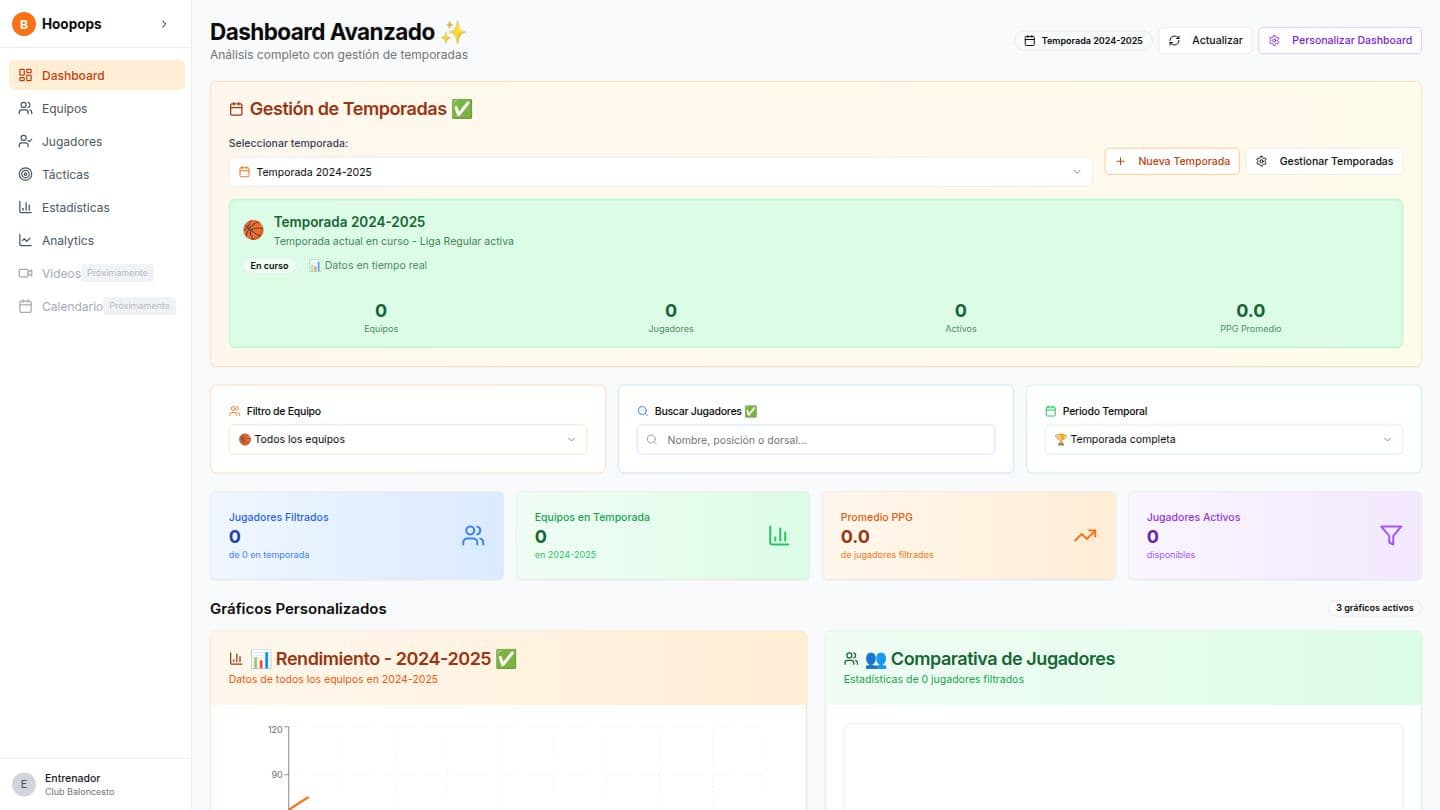Click the Buscar Jugadores search field
Screen dimensions: 1440x810
click(815, 439)
